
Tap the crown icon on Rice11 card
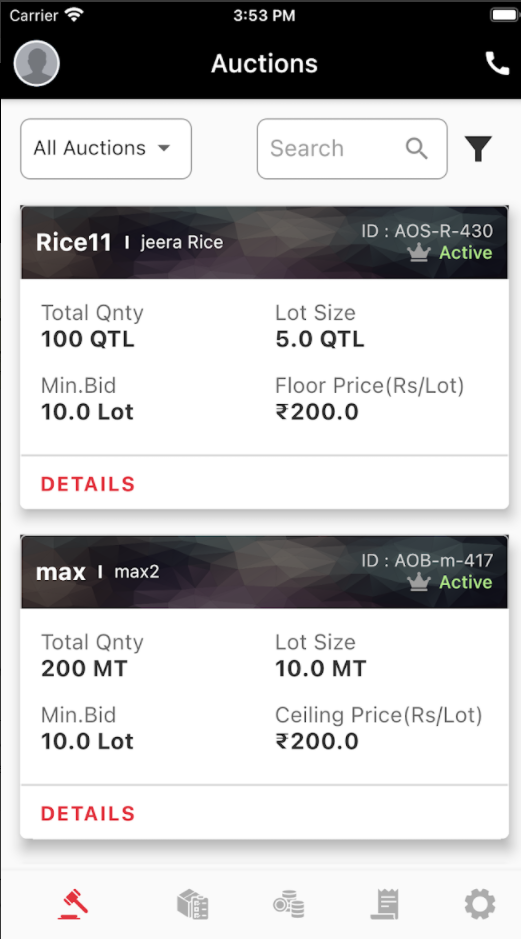[419, 253]
